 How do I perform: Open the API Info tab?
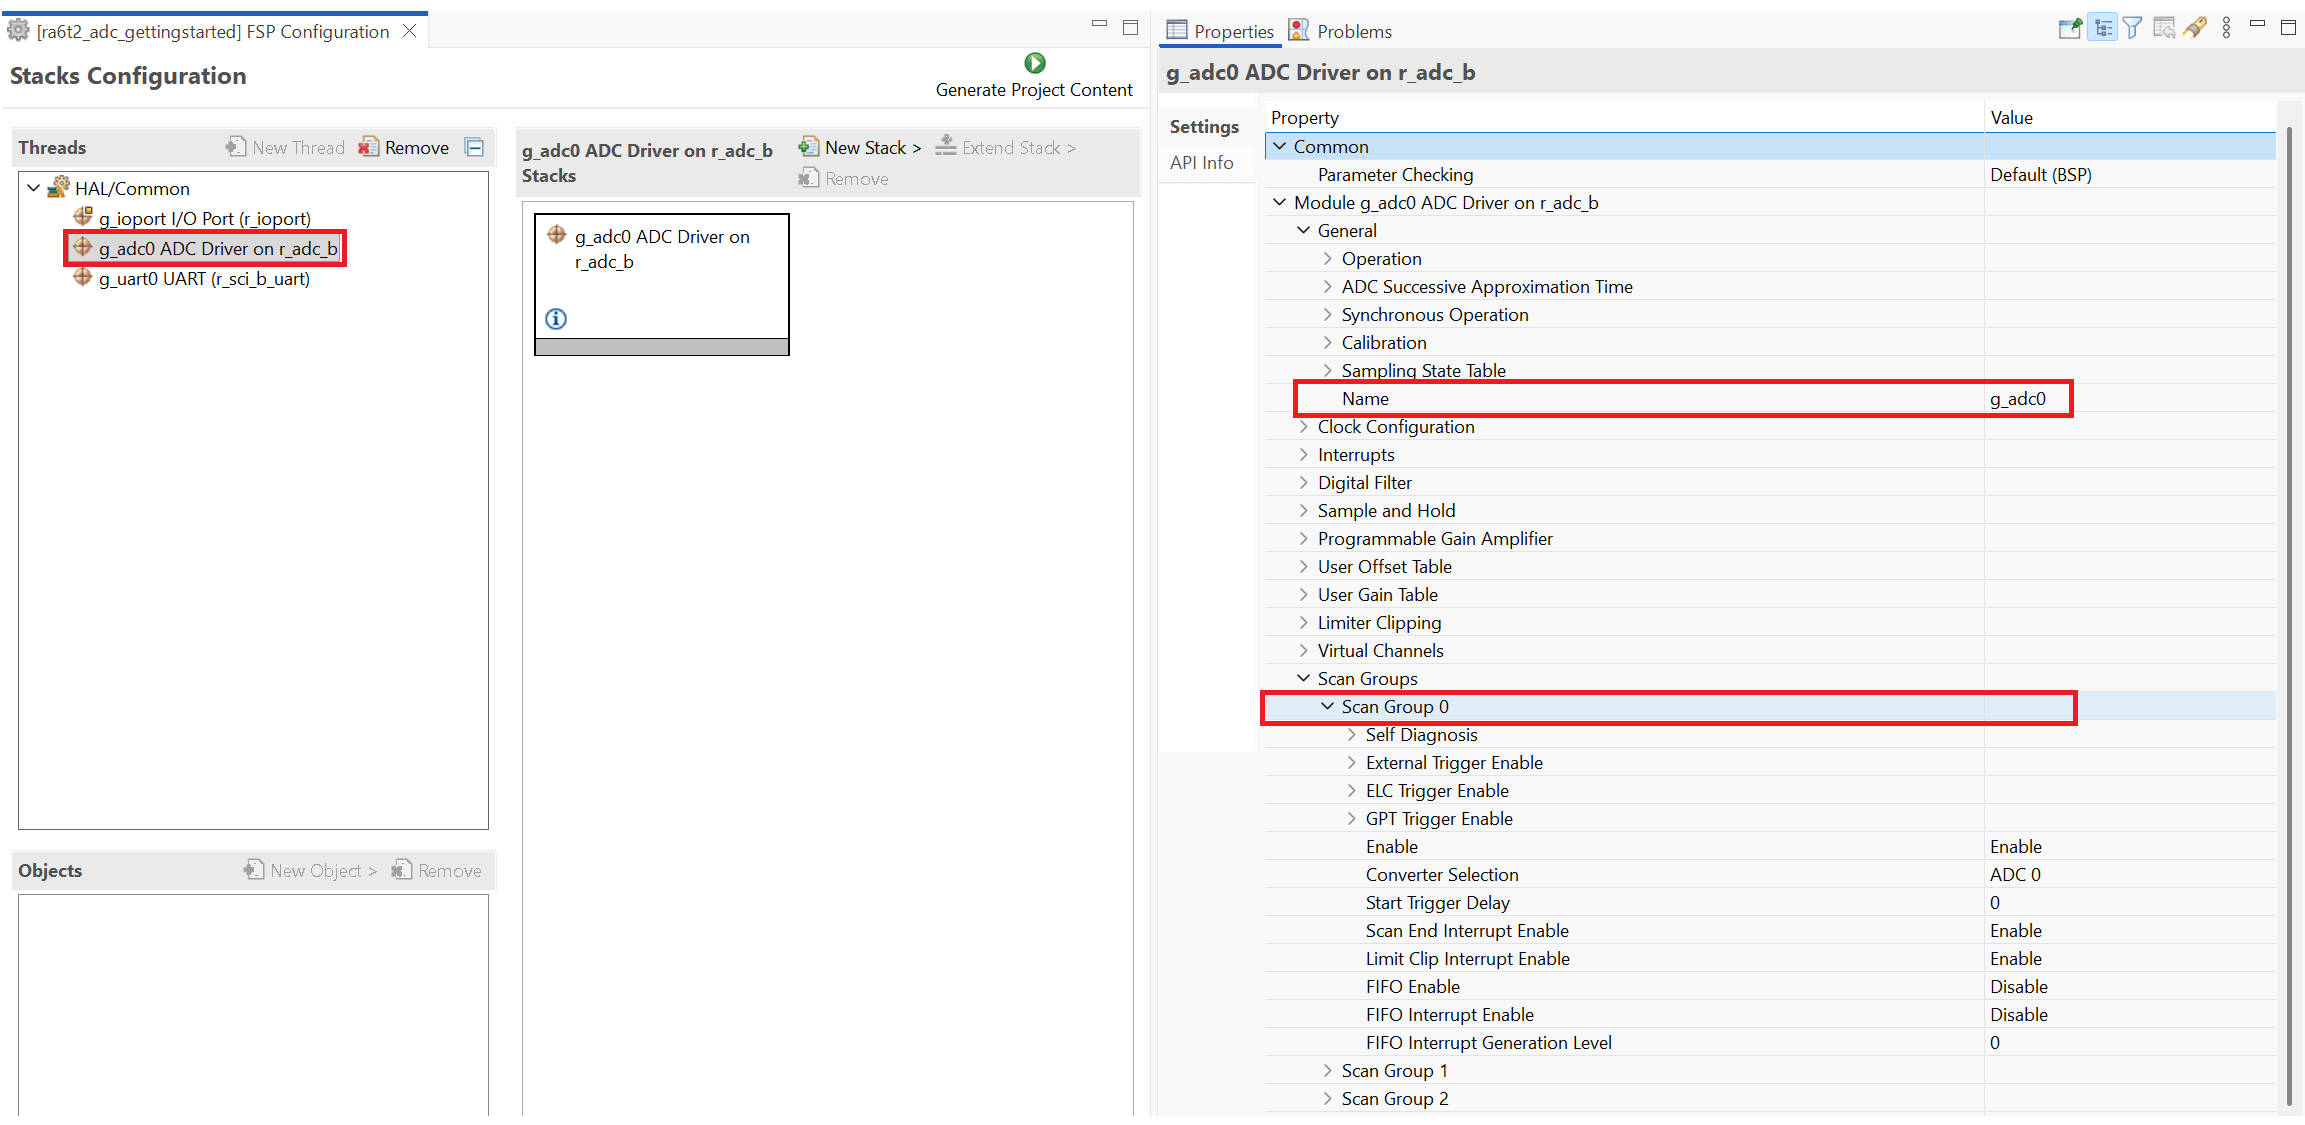(x=1201, y=163)
